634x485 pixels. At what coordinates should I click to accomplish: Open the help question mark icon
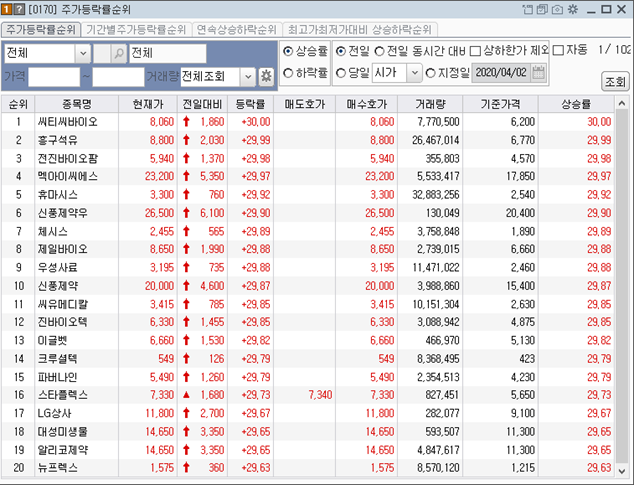(x=19, y=9)
